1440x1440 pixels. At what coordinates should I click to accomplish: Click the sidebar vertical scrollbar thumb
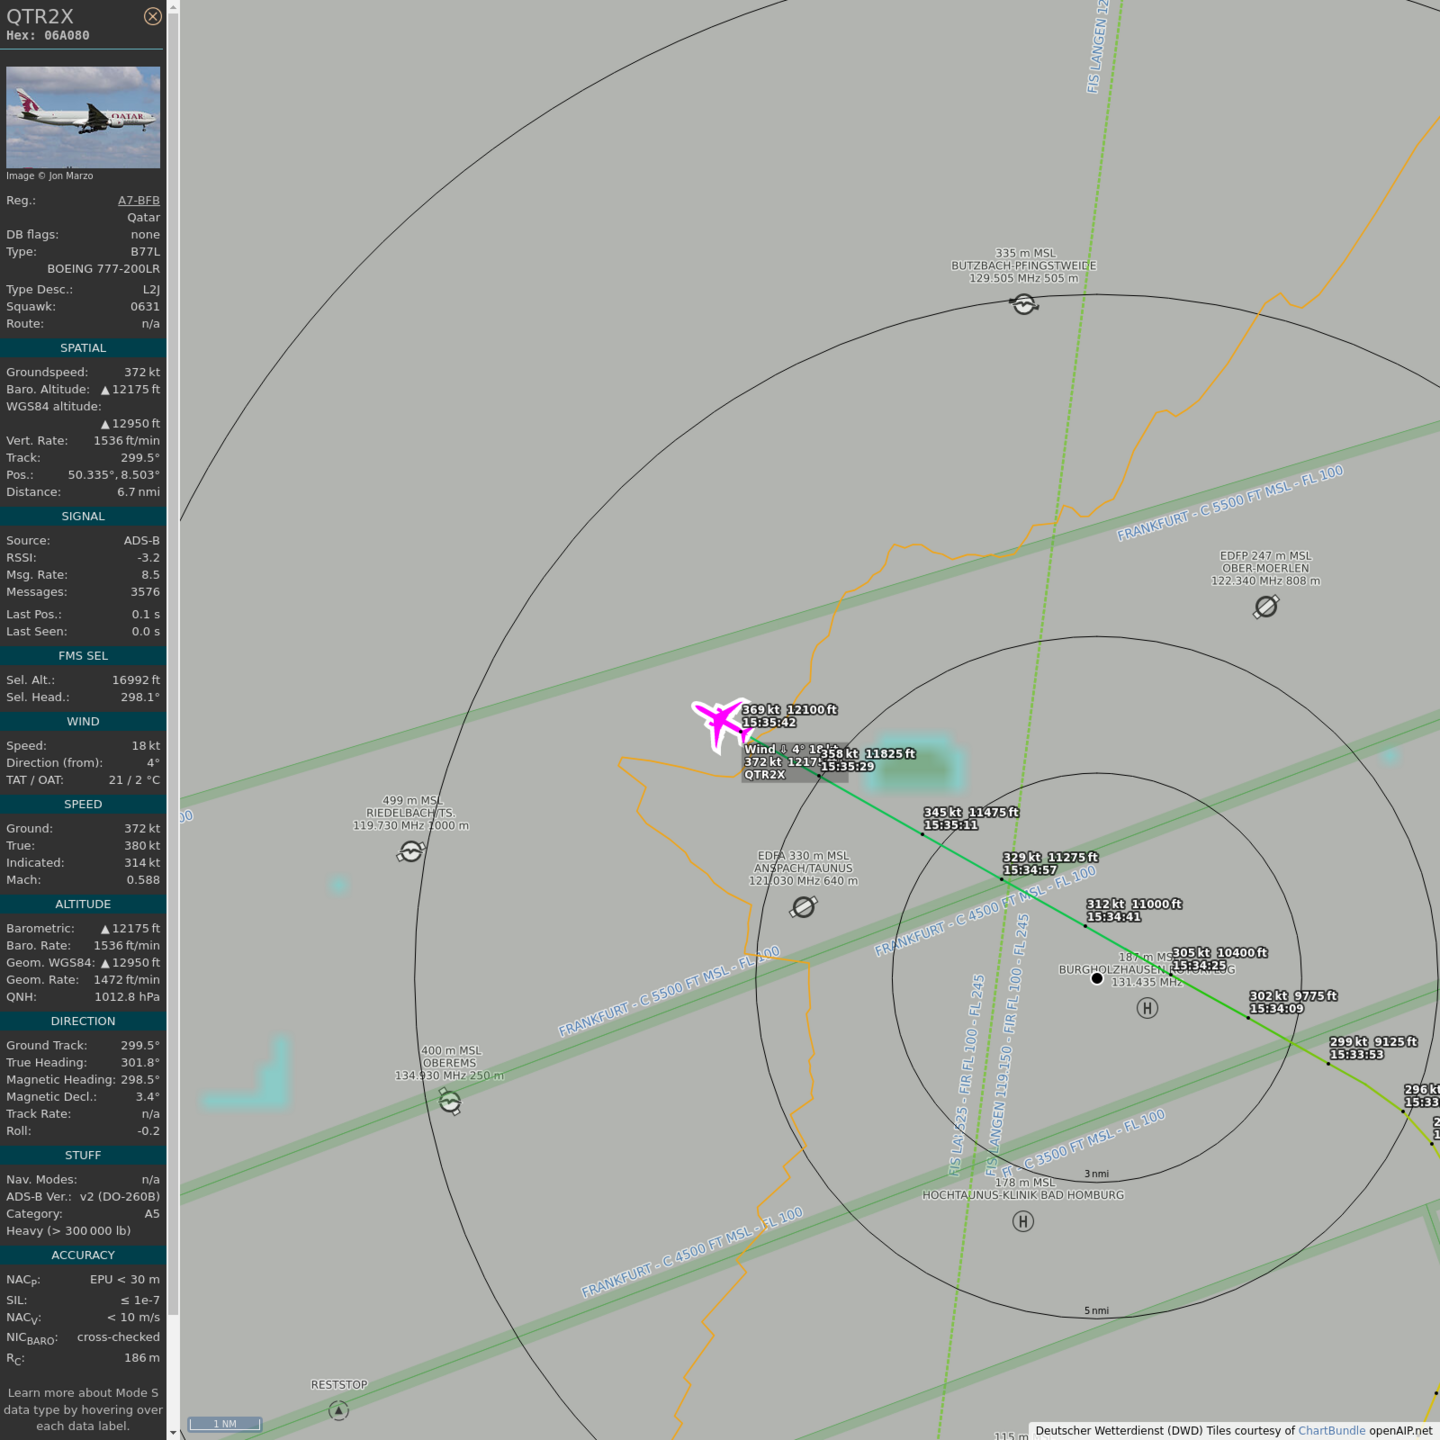173,660
